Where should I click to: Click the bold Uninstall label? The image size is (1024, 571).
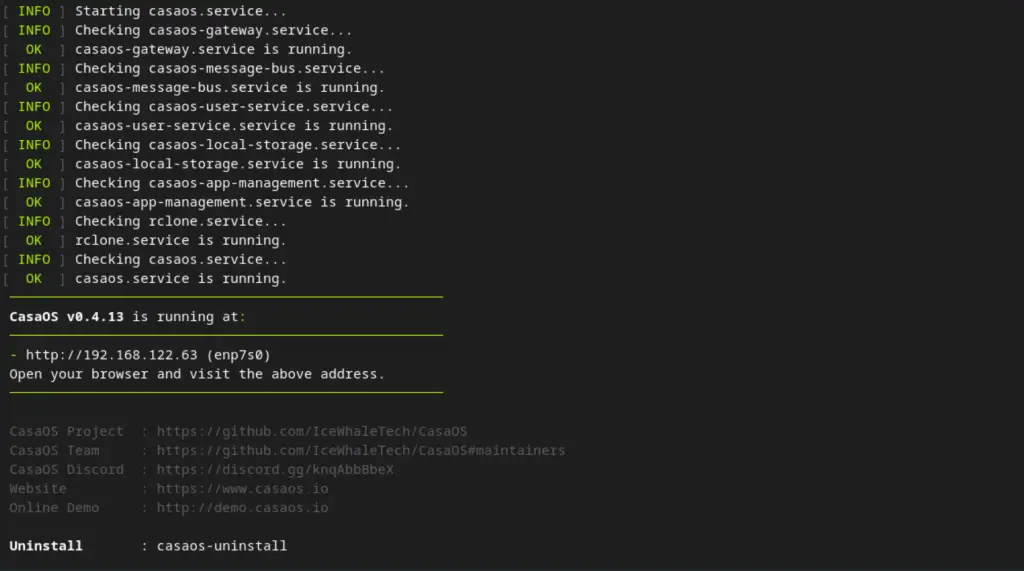click(x=46, y=546)
